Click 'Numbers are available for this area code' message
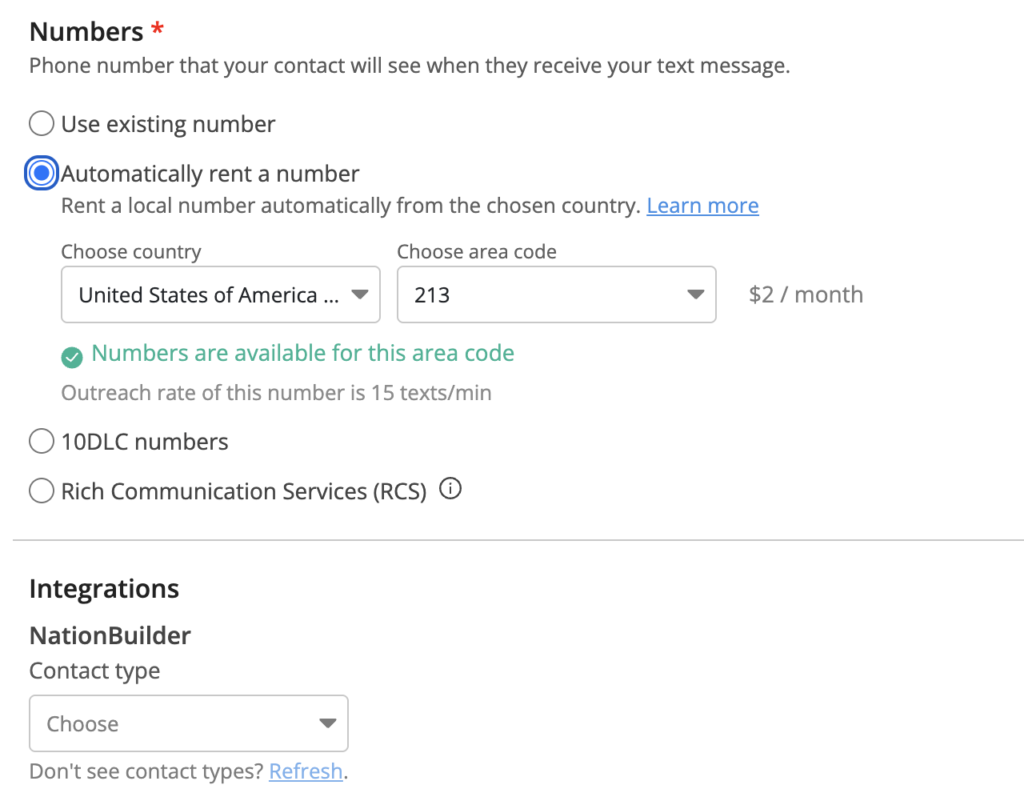 tap(302, 353)
